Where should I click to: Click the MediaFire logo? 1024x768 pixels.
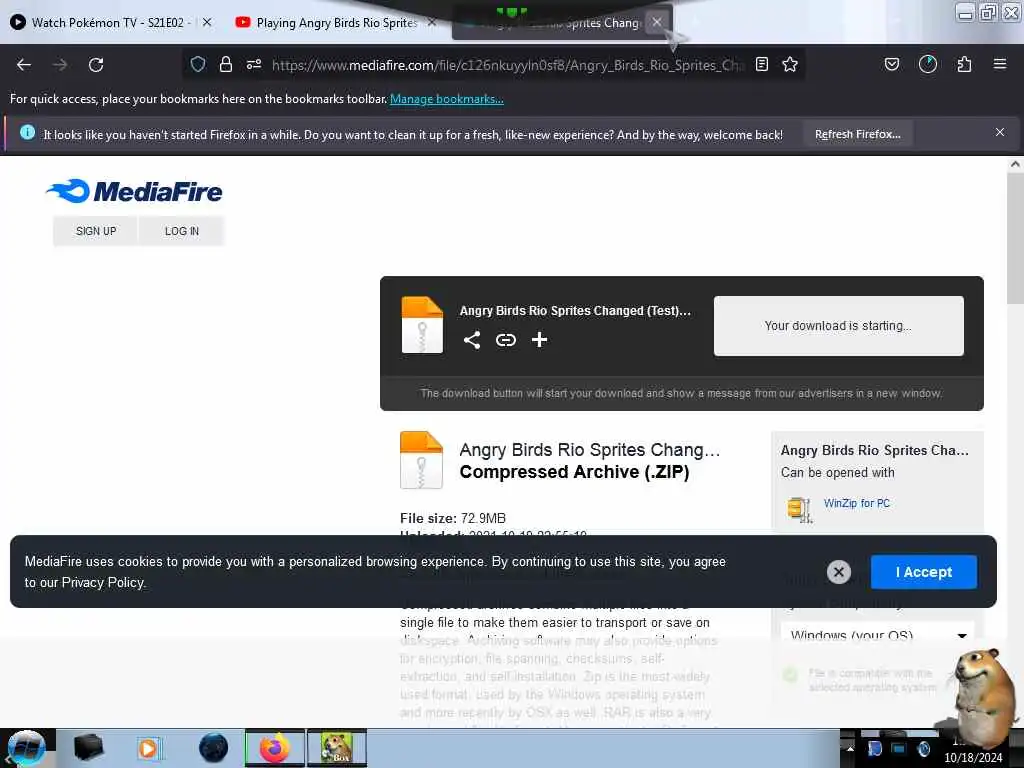[134, 191]
